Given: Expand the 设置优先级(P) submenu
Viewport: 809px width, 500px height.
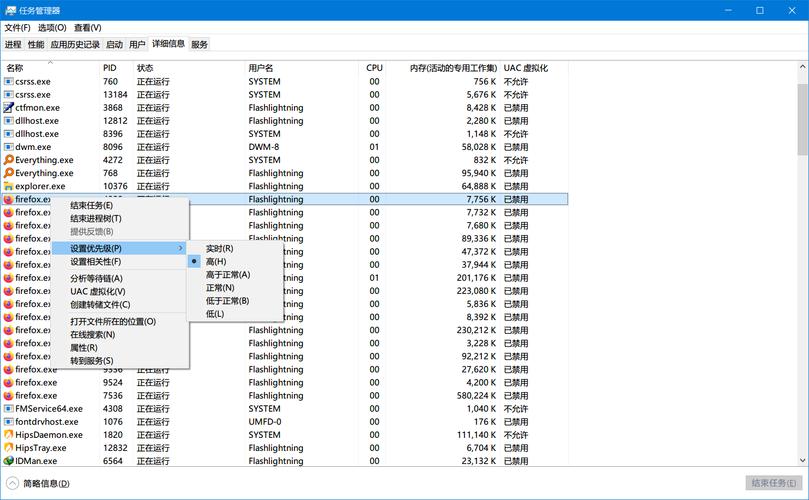Looking at the screenshot, I should click(120, 248).
